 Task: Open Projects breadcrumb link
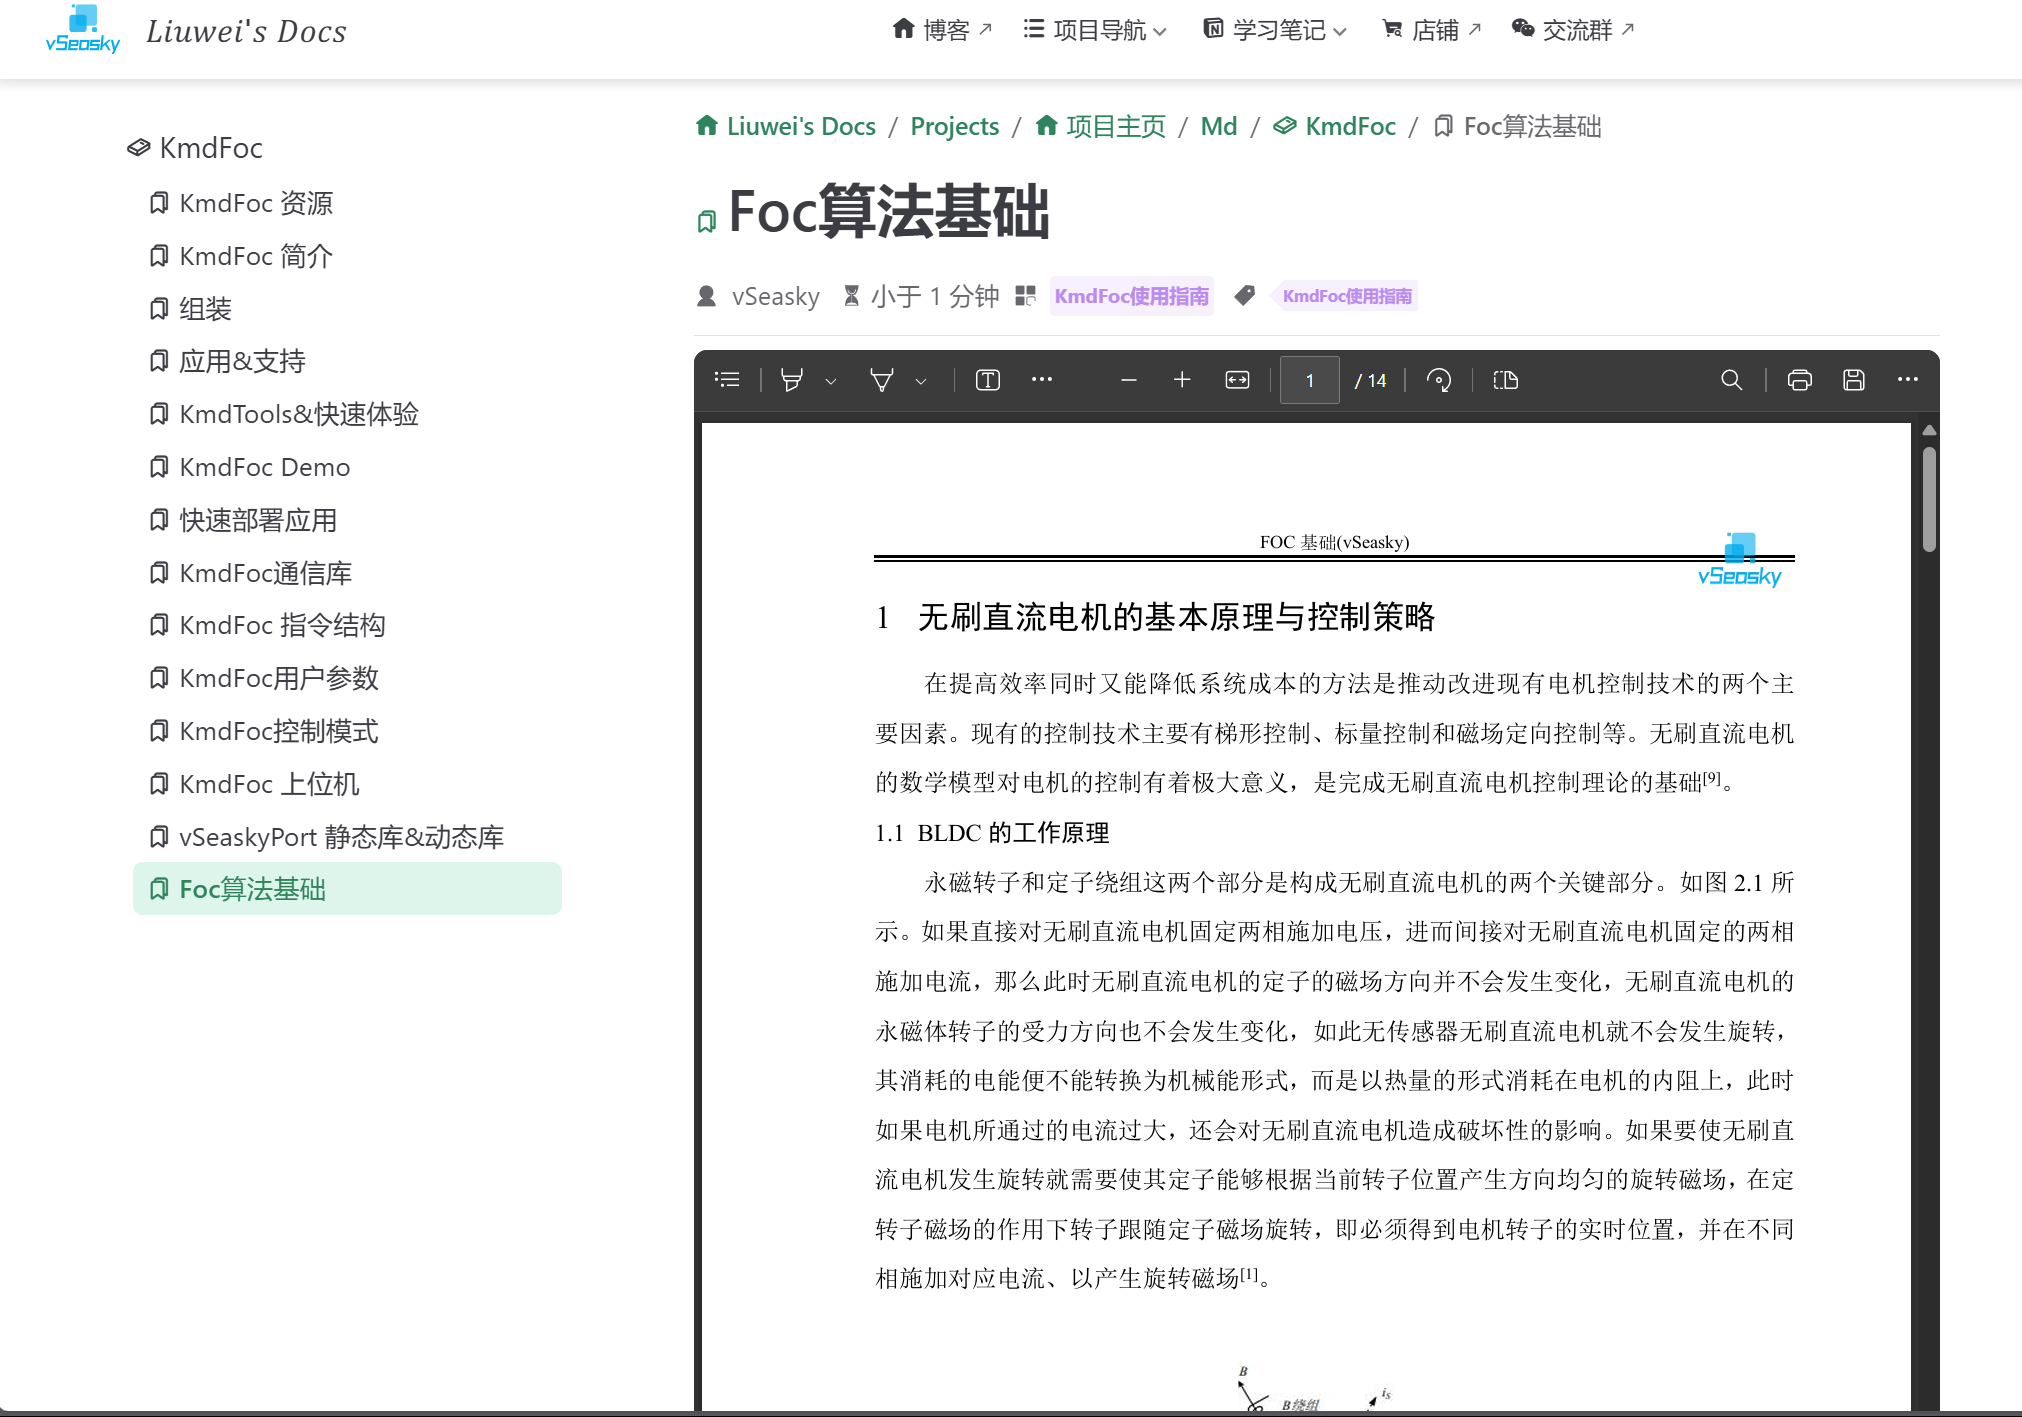click(954, 126)
